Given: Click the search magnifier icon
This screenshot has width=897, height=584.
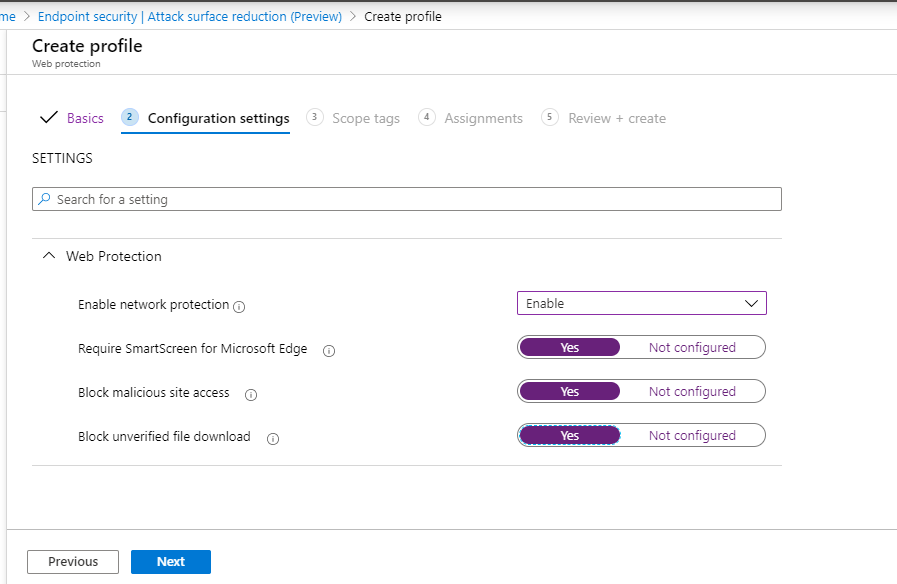Looking at the screenshot, I should tap(44, 200).
